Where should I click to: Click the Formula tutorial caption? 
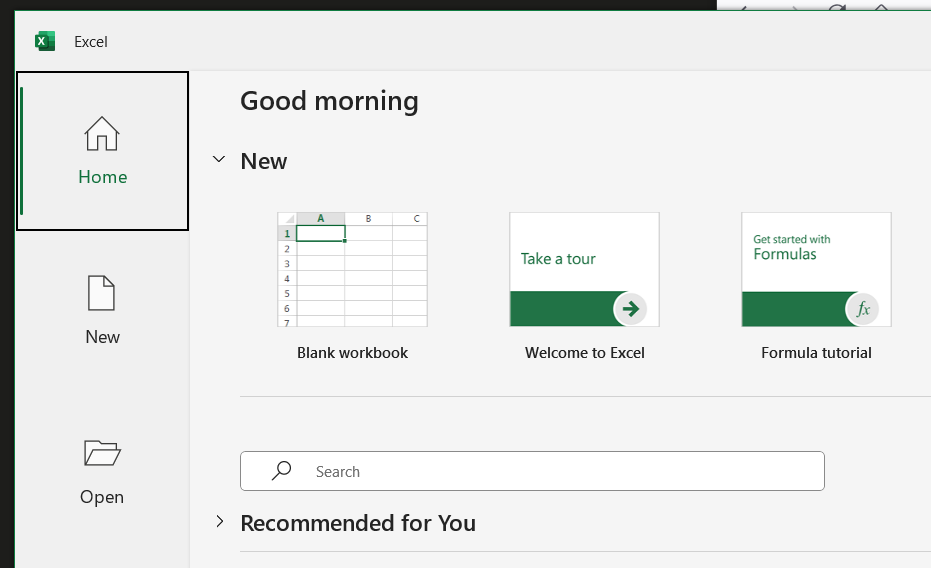point(816,353)
